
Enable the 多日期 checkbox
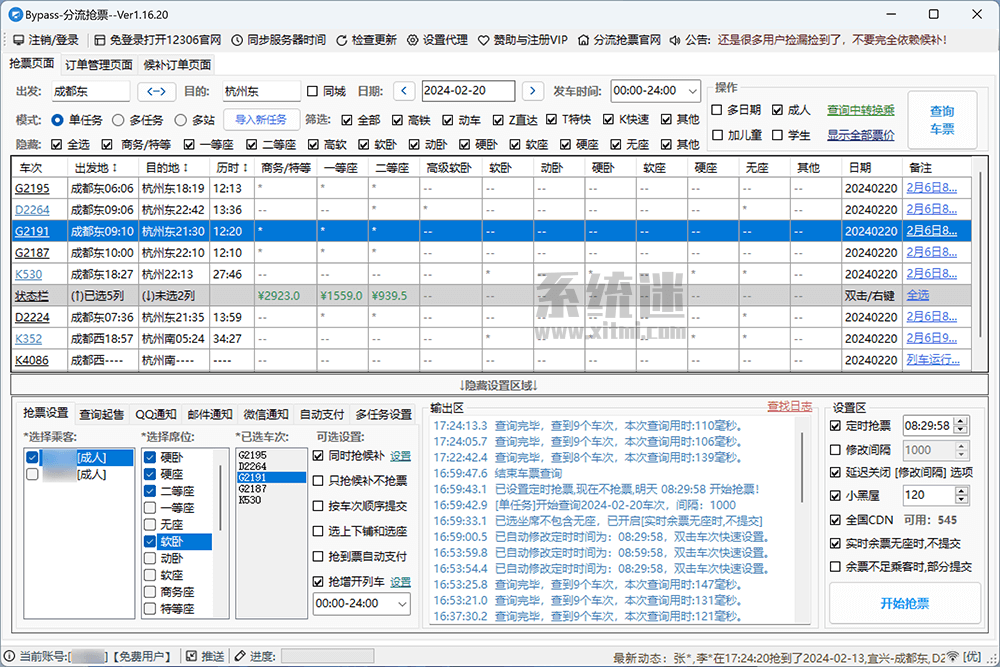pos(717,110)
